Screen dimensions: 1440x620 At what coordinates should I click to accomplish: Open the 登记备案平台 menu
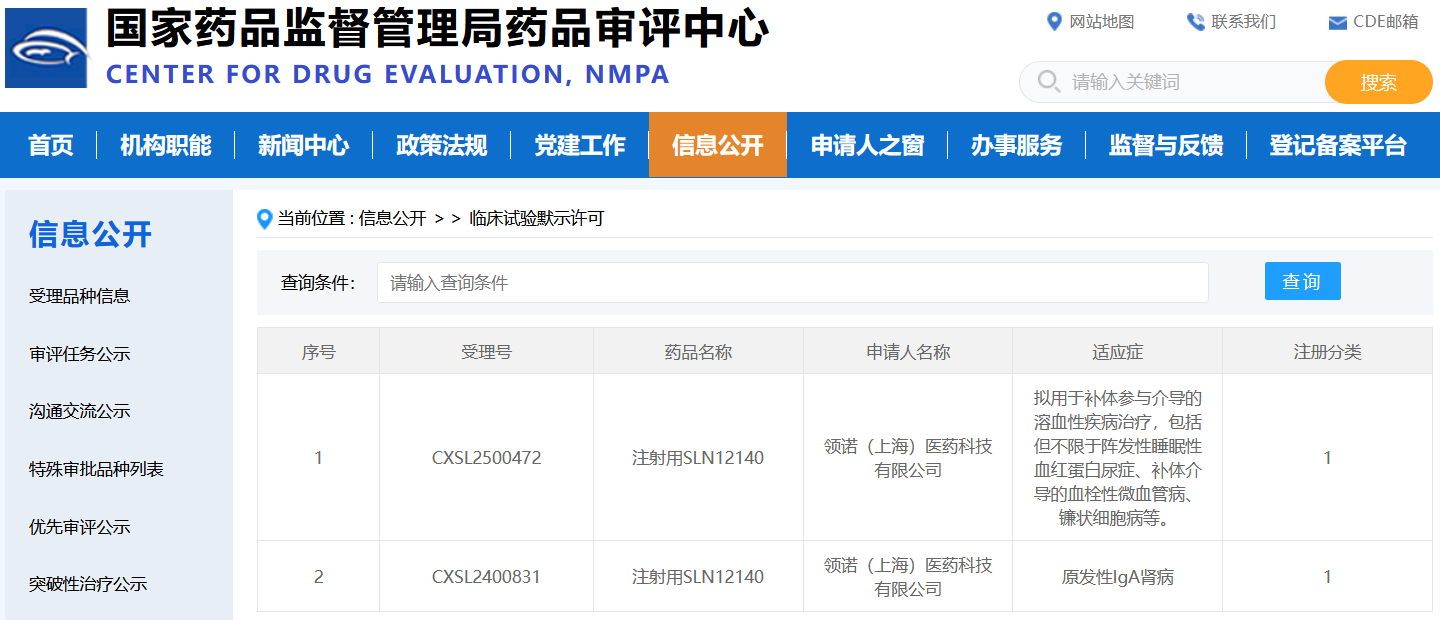tap(1337, 144)
